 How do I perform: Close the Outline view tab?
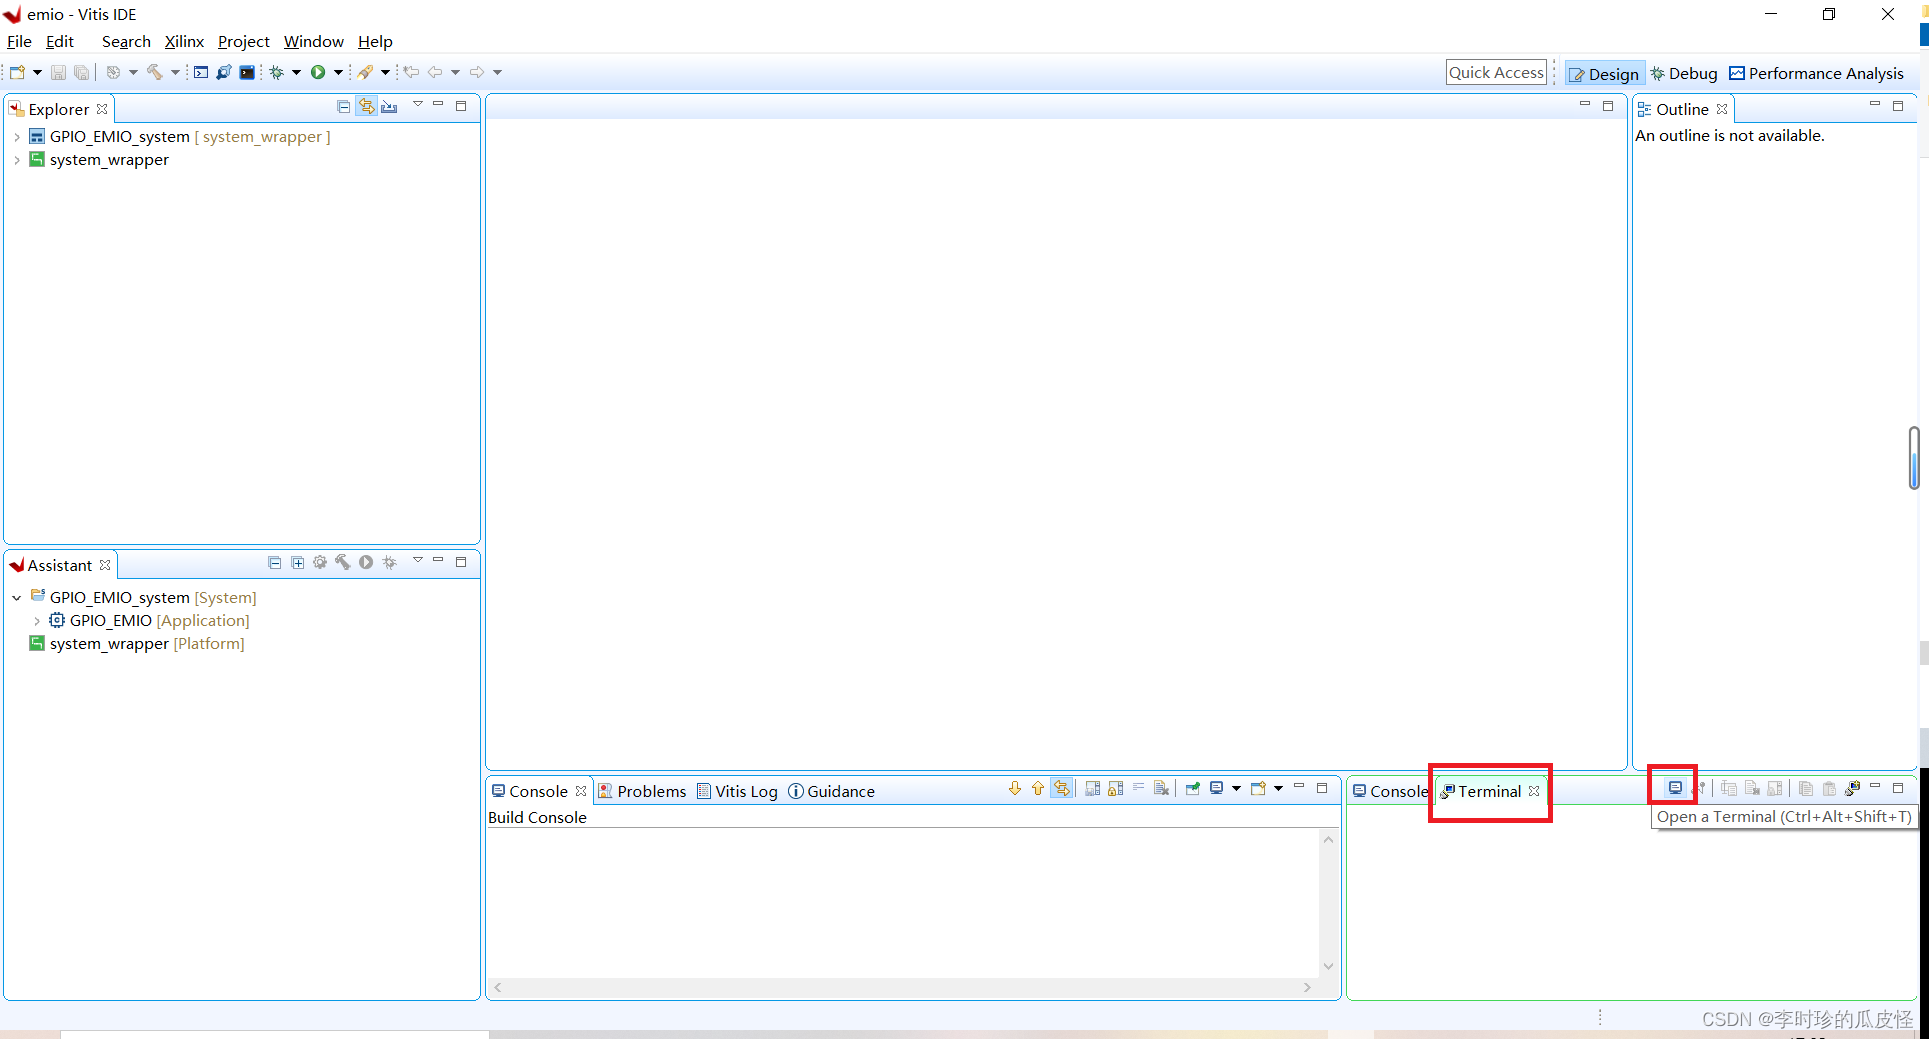(x=1722, y=109)
